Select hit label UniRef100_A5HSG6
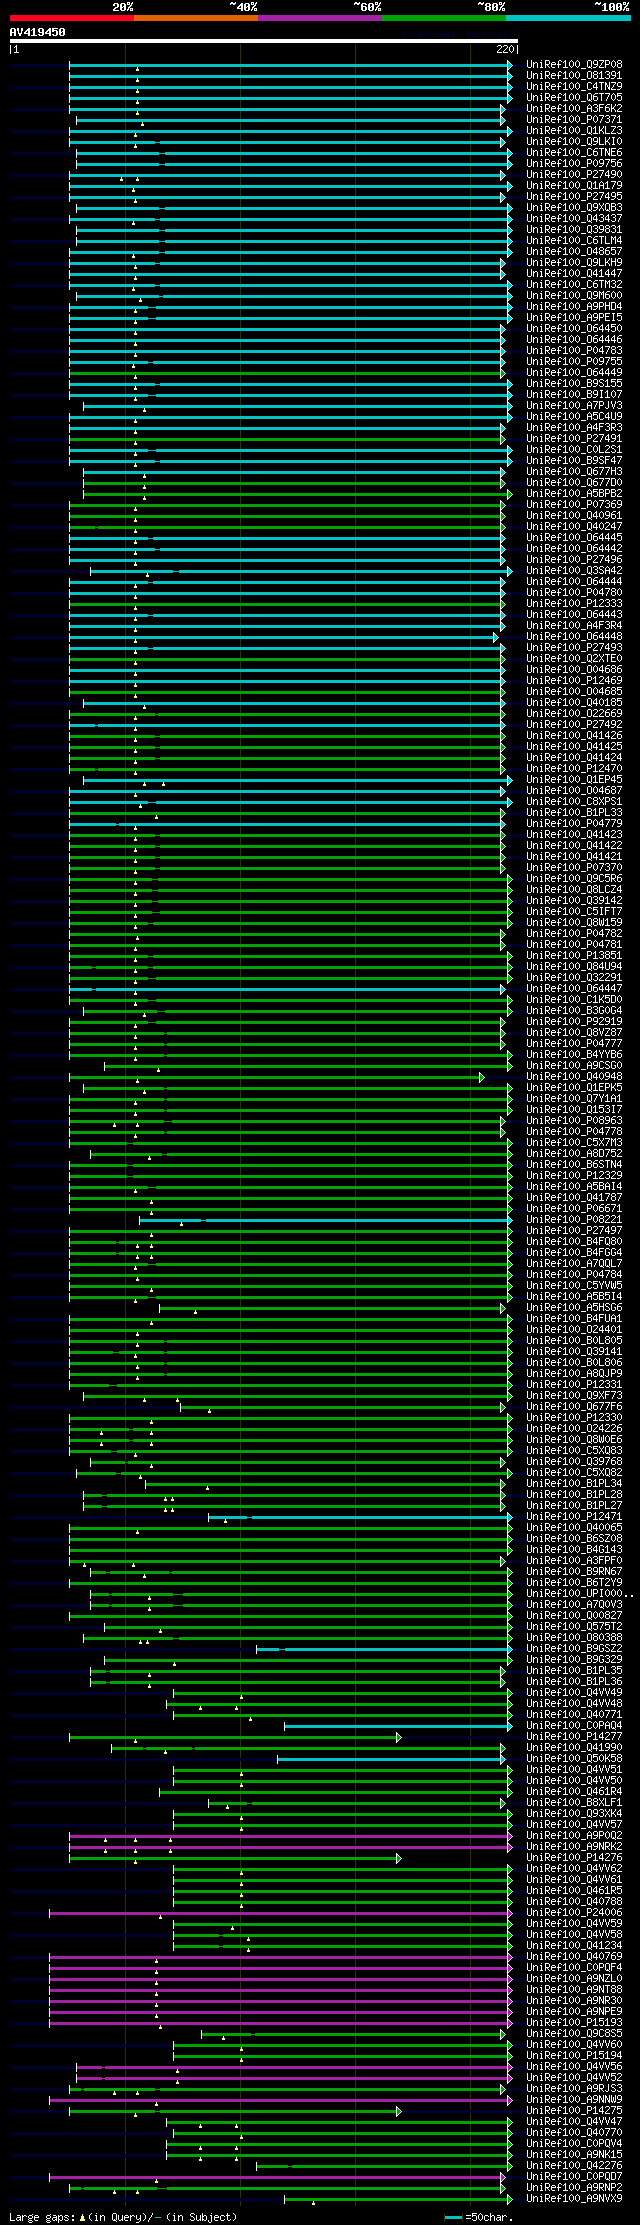The image size is (640, 2225). pos(574,1308)
